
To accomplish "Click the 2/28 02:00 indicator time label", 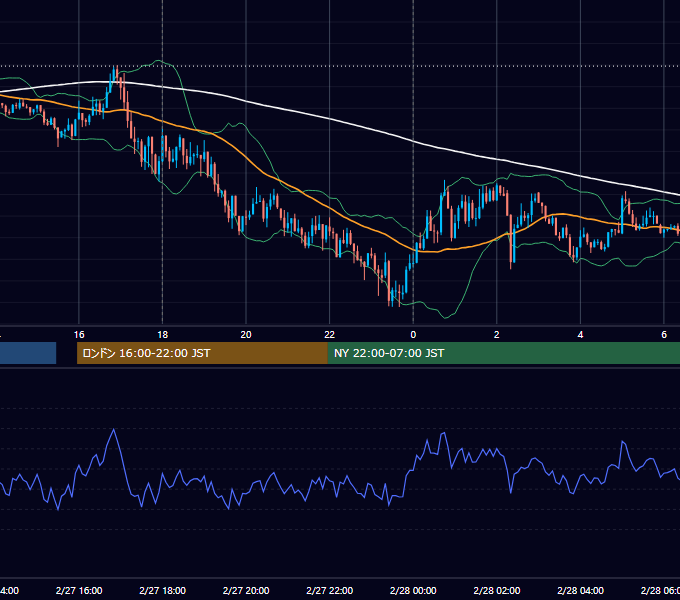I will [x=497, y=590].
